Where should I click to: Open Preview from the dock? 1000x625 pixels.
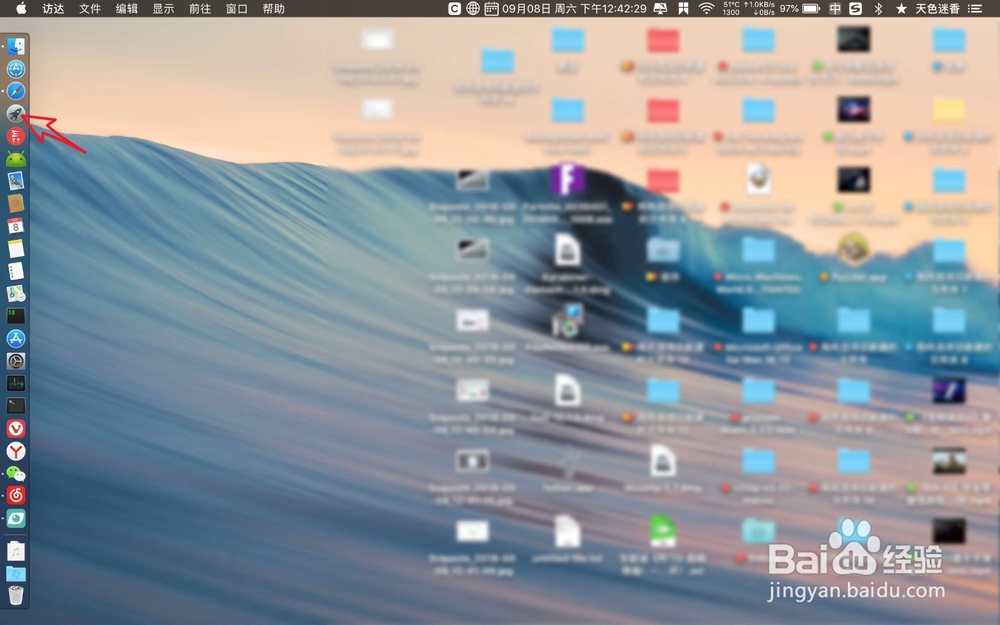pos(16,180)
